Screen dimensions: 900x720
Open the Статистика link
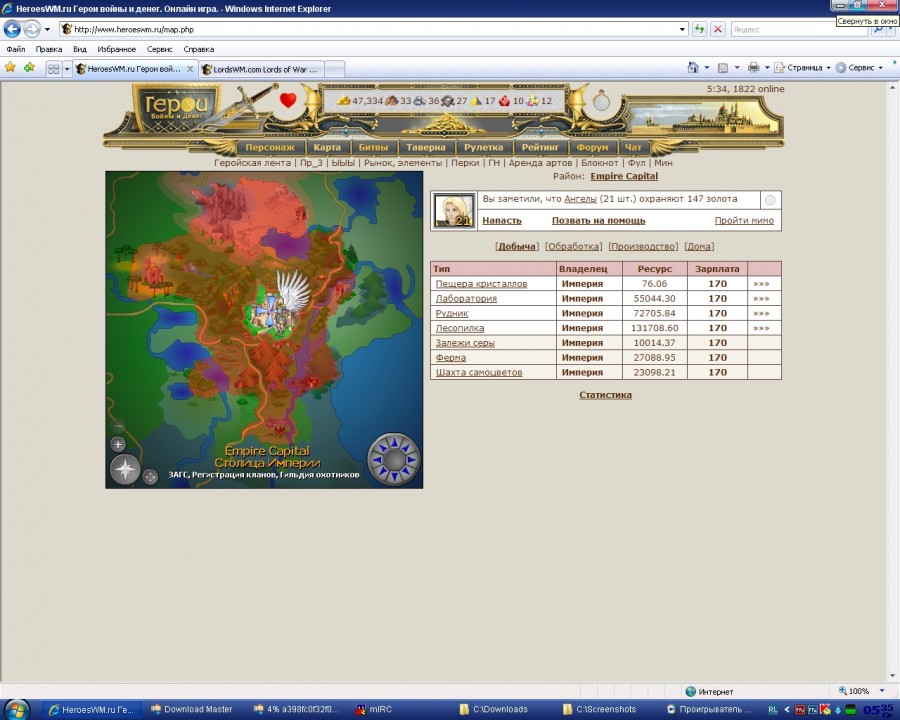(606, 395)
